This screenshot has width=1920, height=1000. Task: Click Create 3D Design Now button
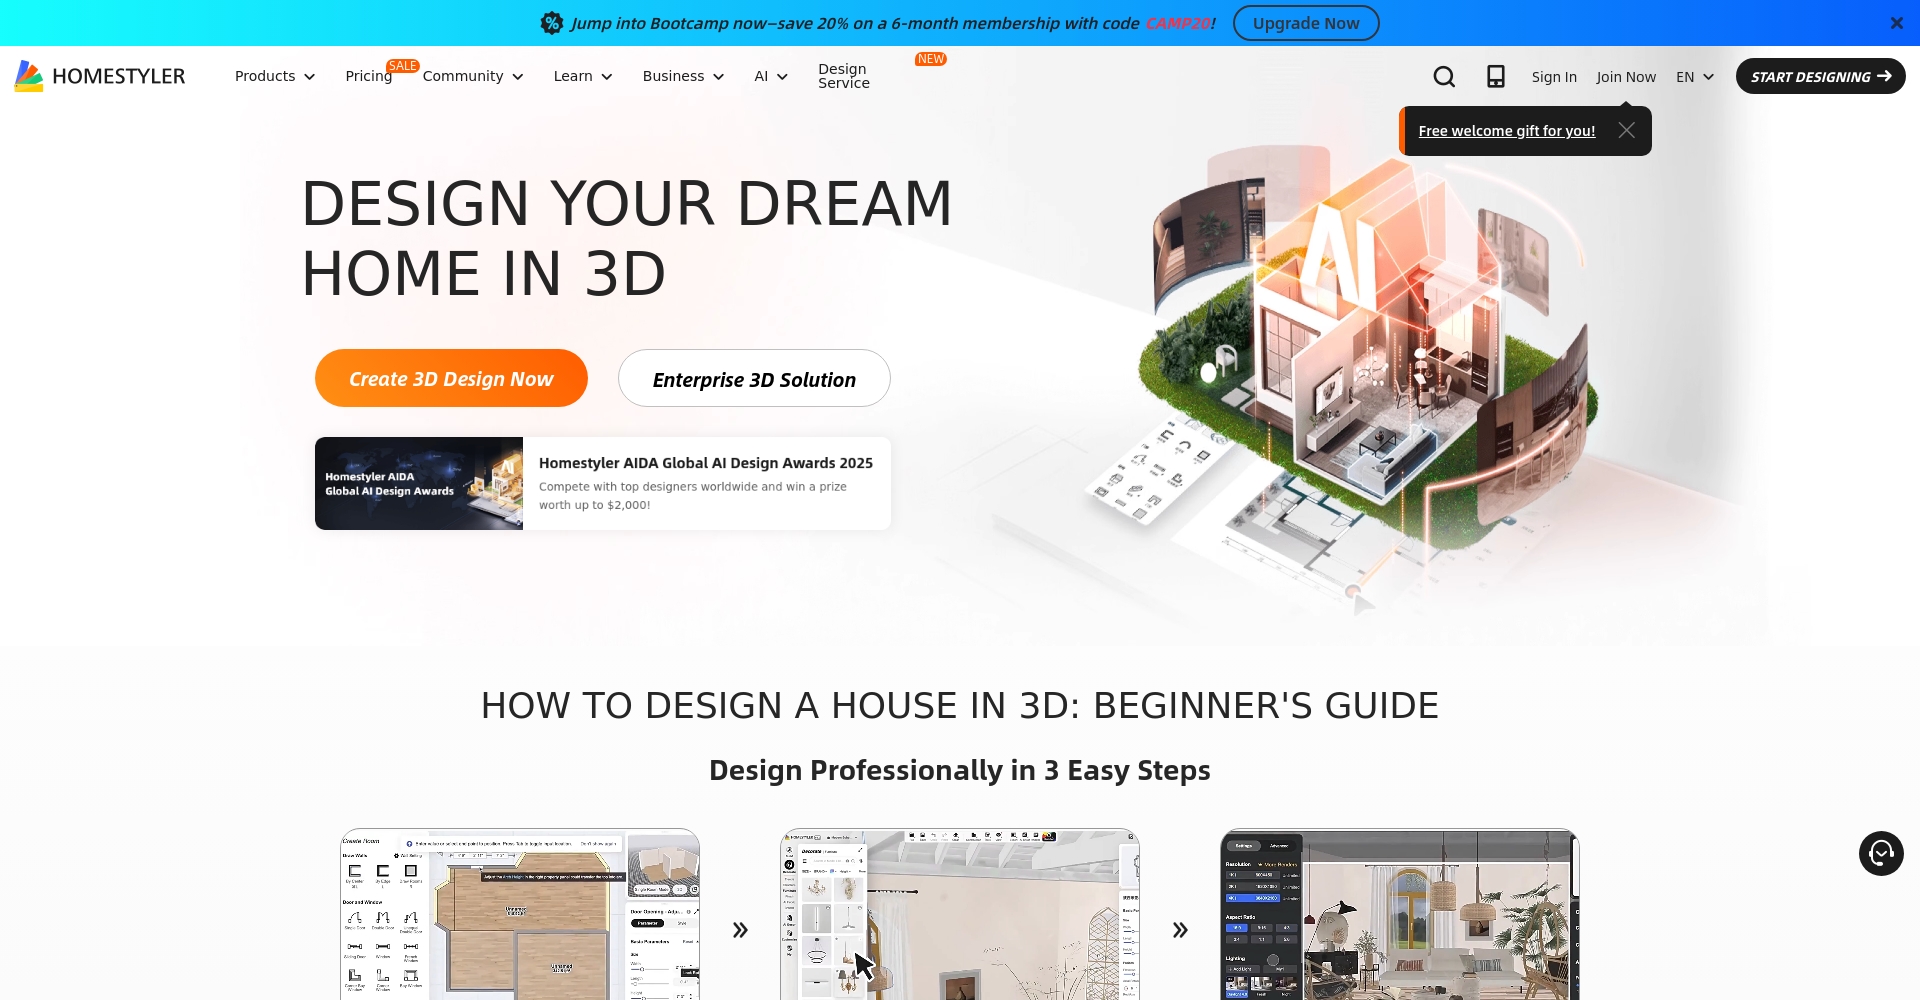coord(451,378)
